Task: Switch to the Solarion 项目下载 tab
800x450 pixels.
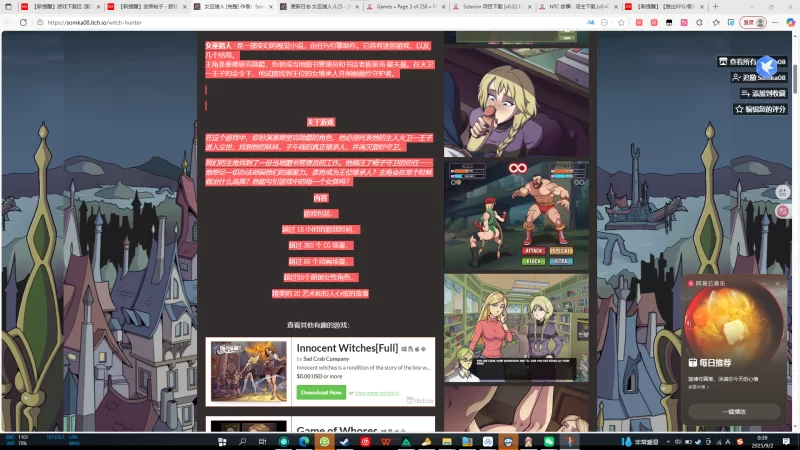Action: [x=493, y=7]
